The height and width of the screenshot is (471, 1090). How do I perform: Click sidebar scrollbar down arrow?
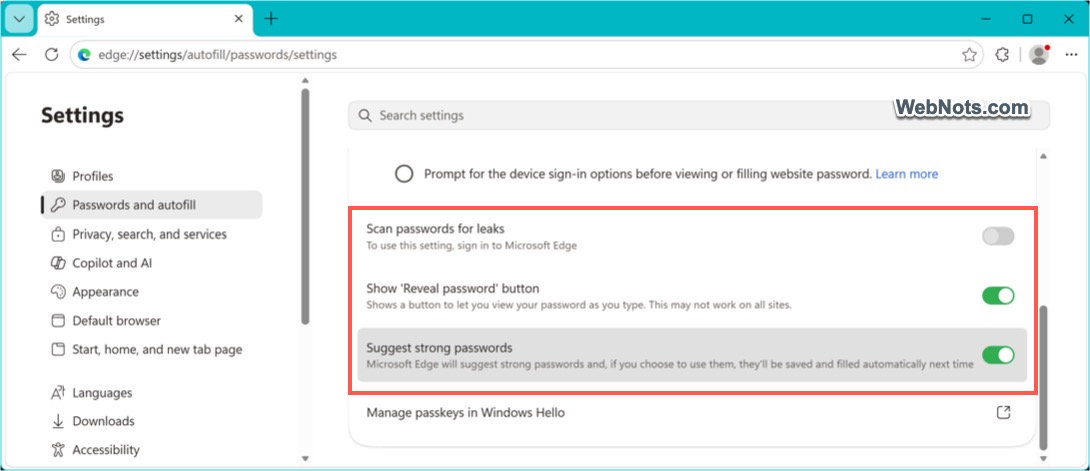coord(304,458)
